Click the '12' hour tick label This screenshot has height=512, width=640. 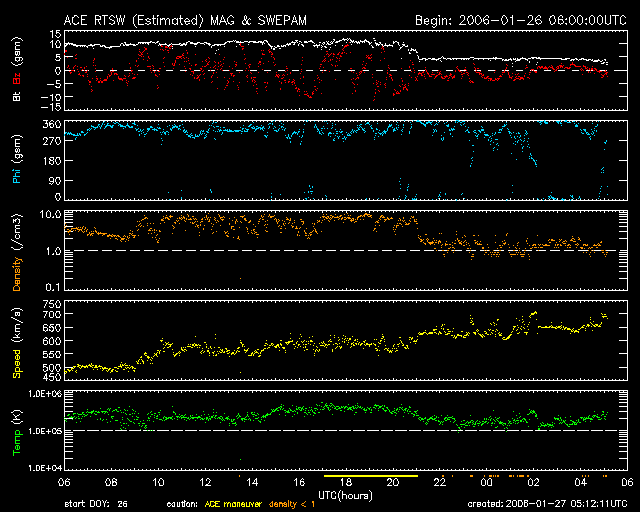click(203, 483)
